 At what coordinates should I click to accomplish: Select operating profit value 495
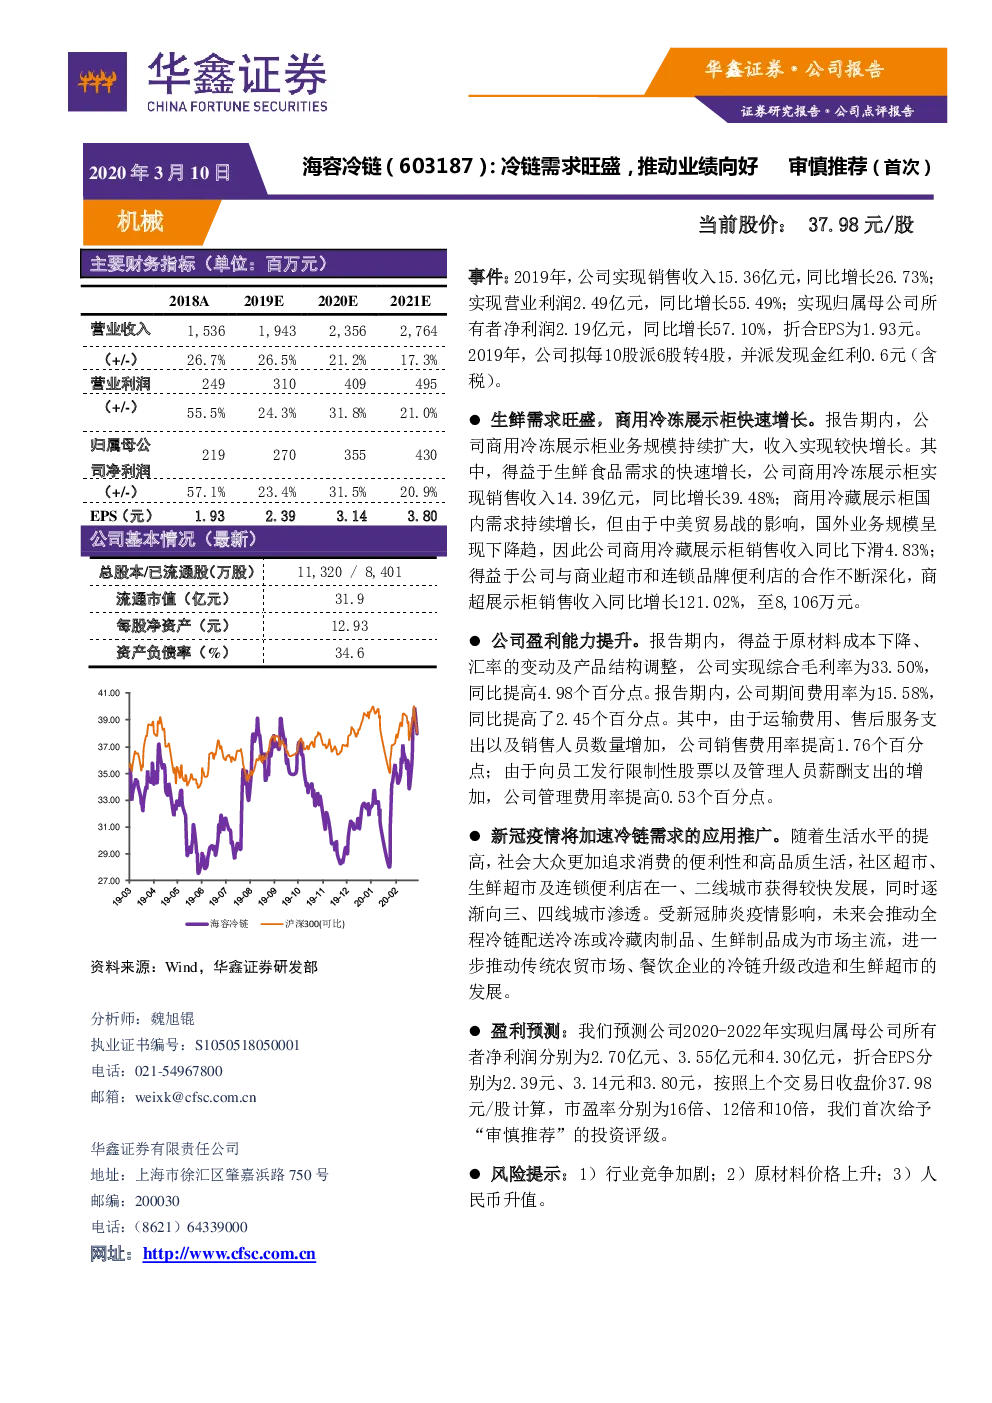(x=426, y=384)
